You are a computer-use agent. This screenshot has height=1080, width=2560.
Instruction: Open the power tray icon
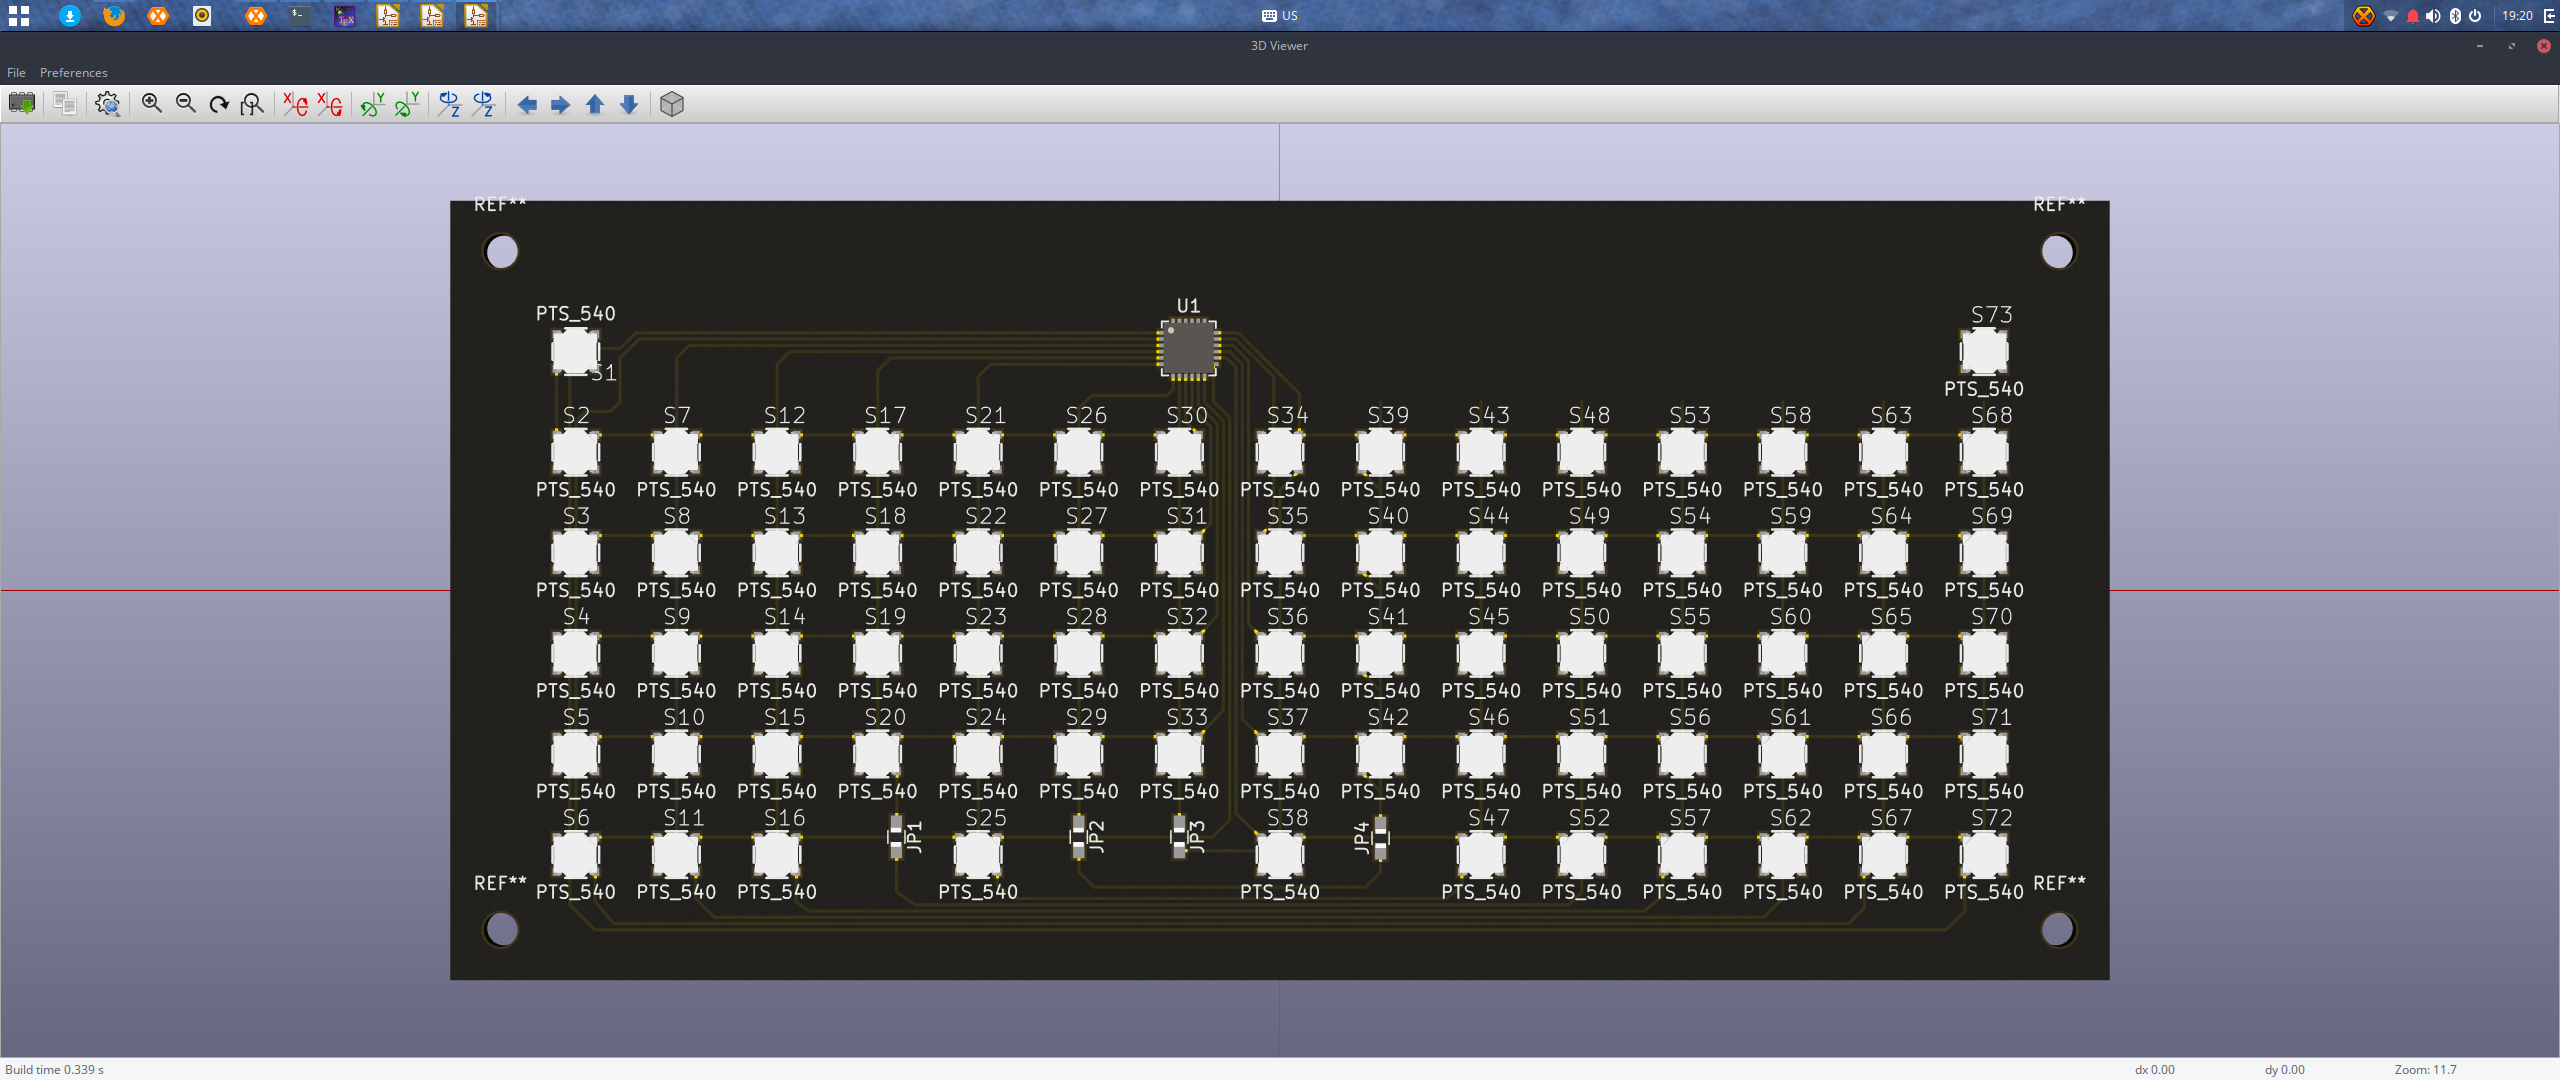pos(2475,15)
